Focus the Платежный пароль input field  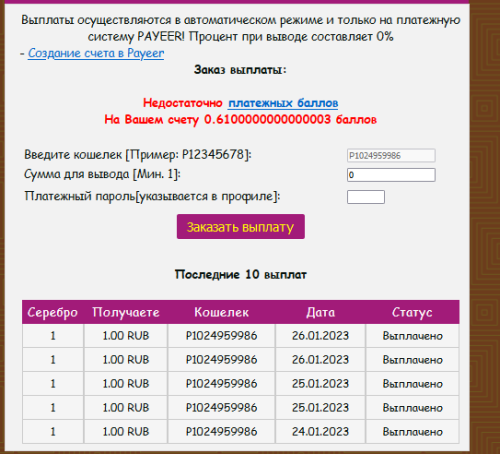click(x=366, y=197)
